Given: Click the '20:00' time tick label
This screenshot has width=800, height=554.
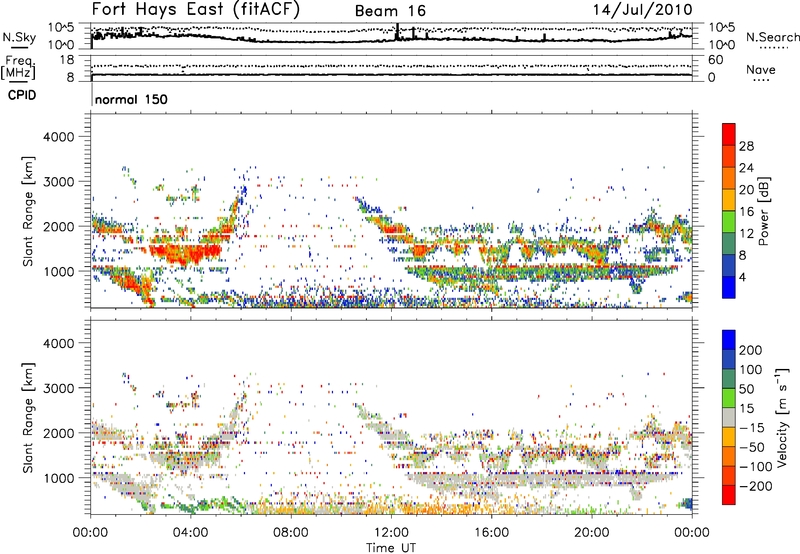Looking at the screenshot, I should click(591, 533).
